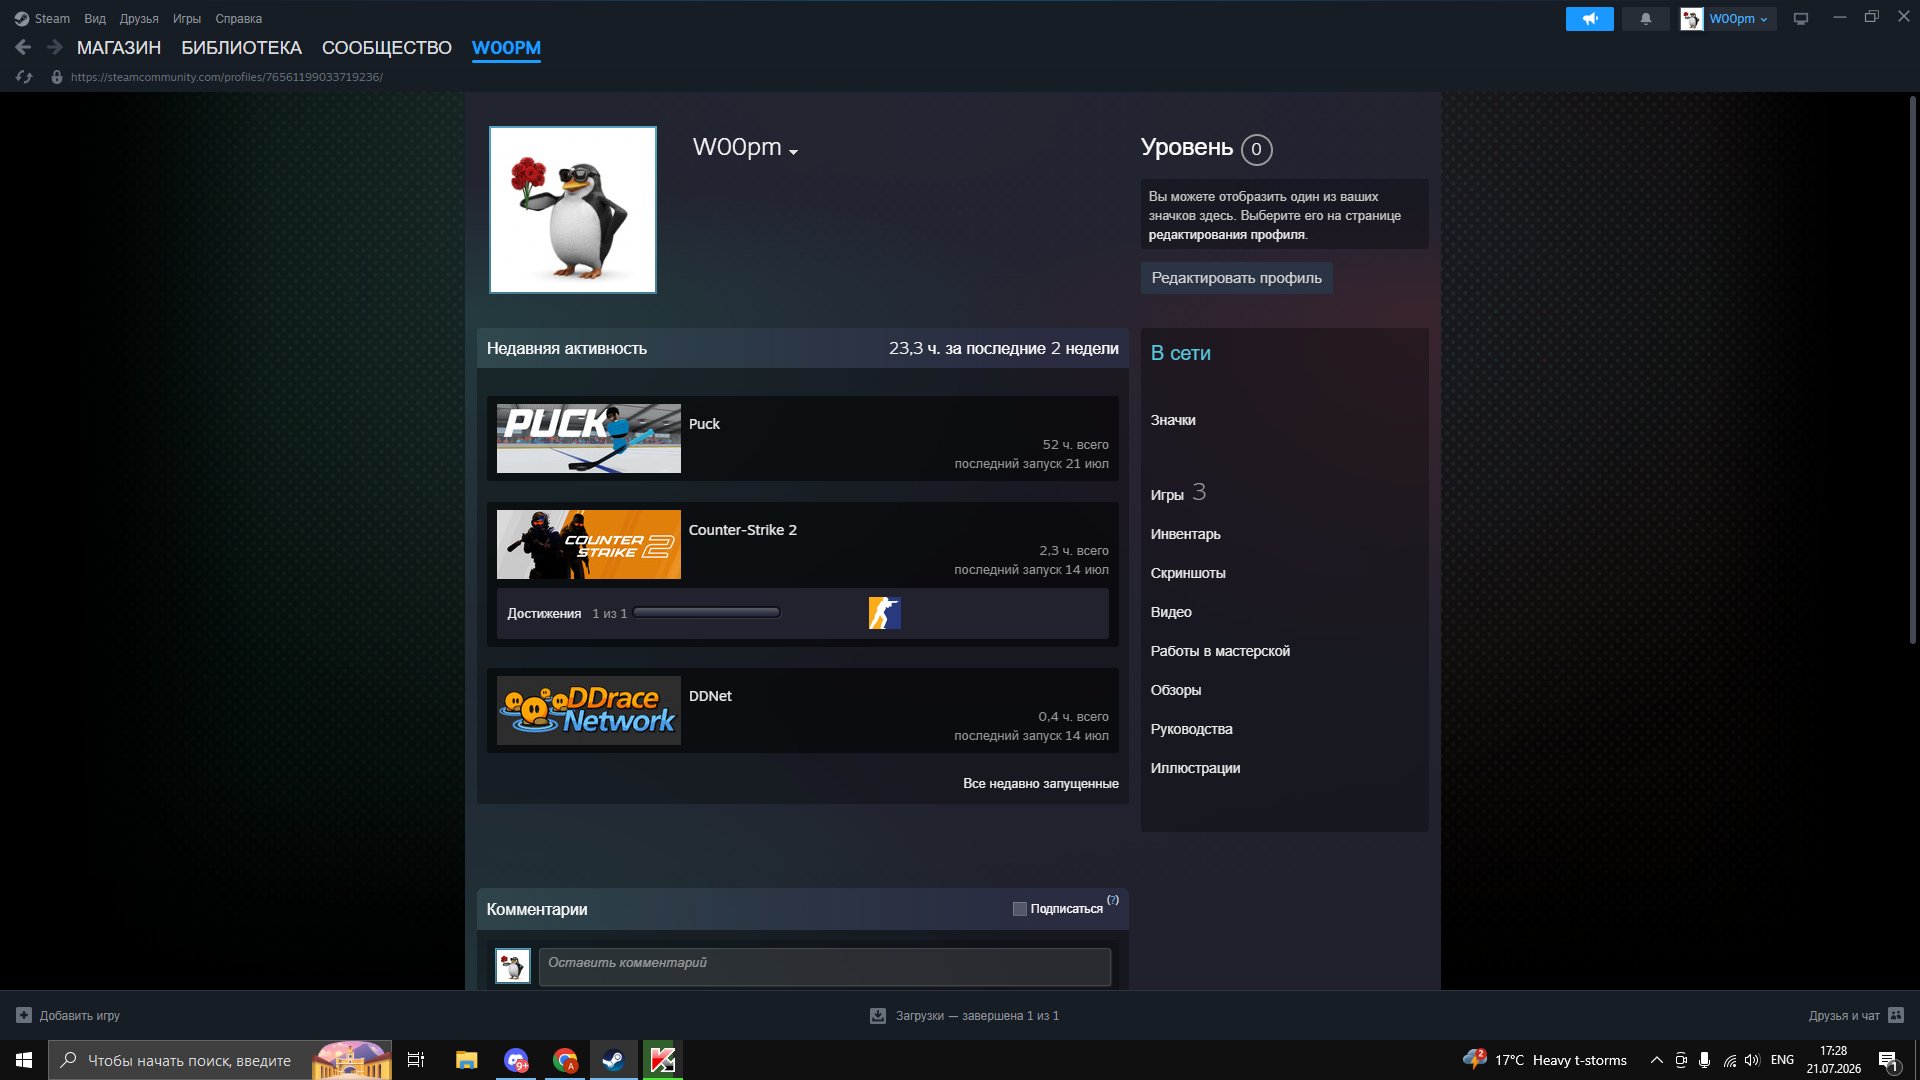The width and height of the screenshot is (1920, 1080).
Task: Switch to the БИБЛИОТЕКА tab
Action: [241, 47]
